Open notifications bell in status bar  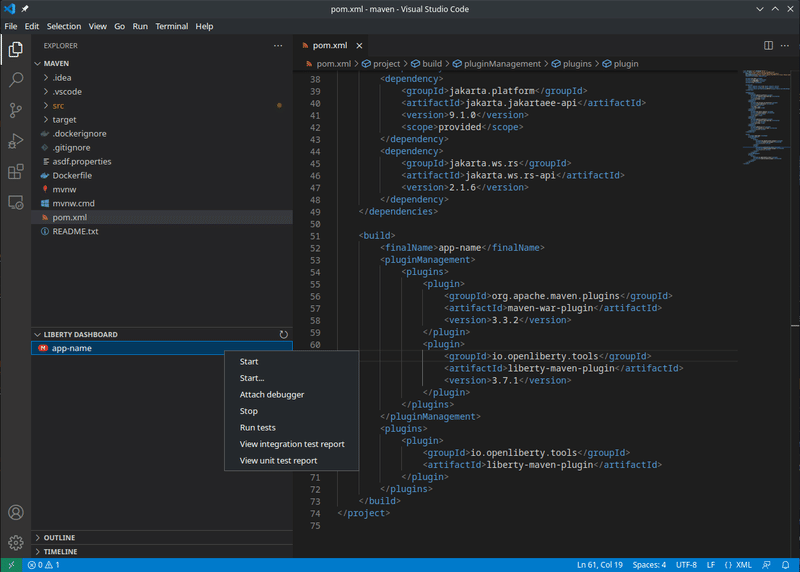point(786,565)
